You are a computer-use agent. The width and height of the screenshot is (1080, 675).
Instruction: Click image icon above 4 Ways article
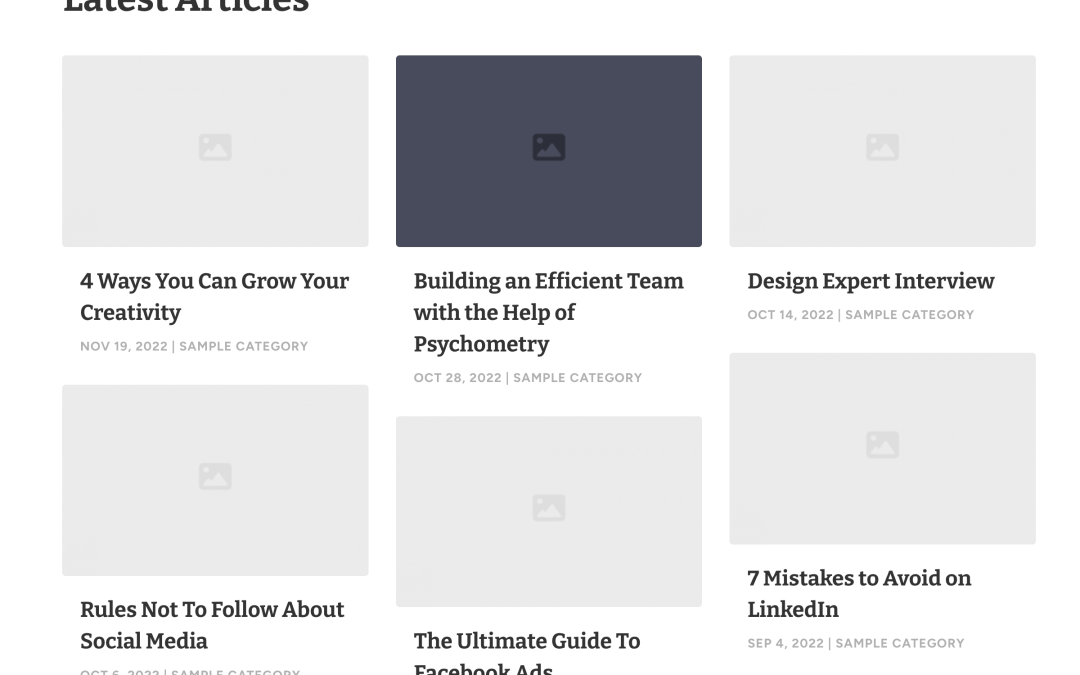[x=215, y=147]
